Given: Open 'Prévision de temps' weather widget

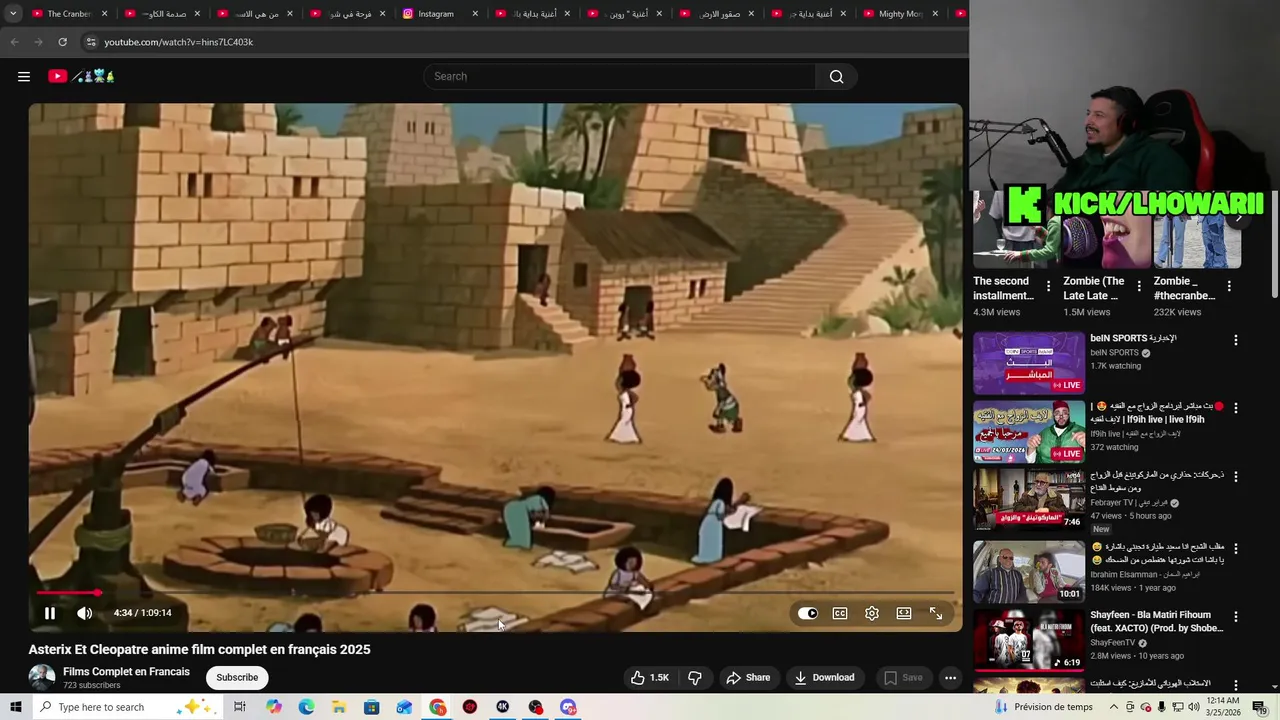Looking at the screenshot, I should [1044, 707].
